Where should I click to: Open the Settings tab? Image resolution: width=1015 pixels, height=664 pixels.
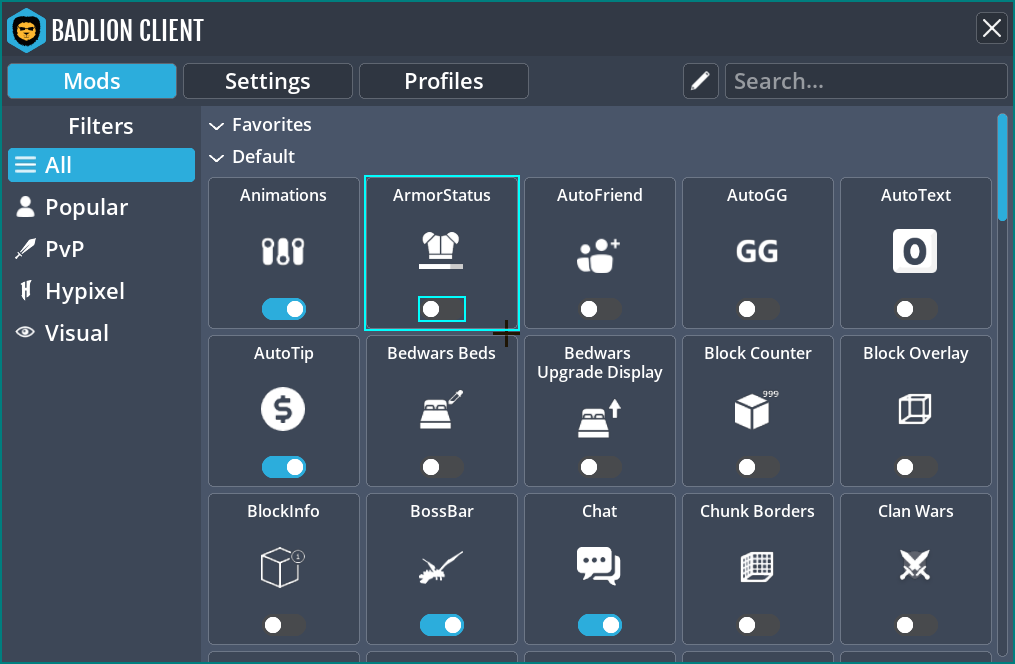click(268, 81)
